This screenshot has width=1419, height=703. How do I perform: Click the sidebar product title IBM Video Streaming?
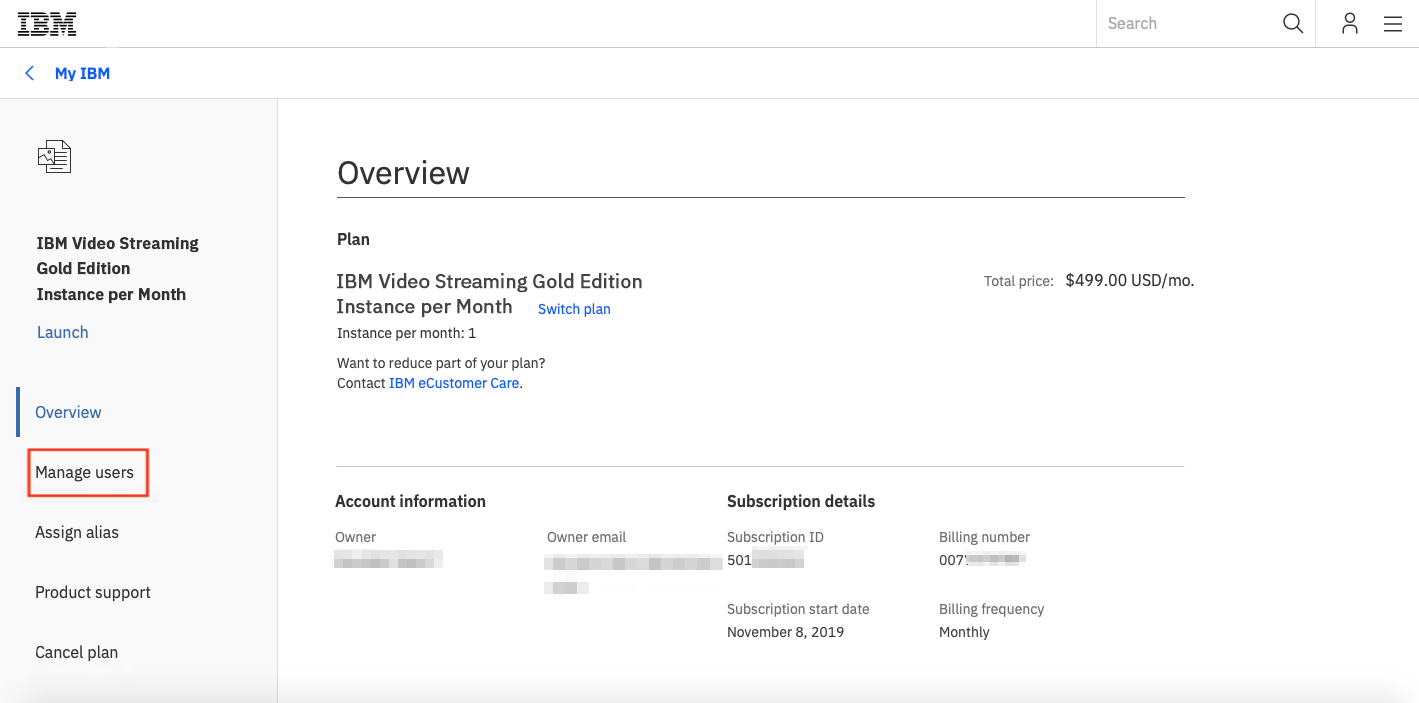[x=117, y=268]
